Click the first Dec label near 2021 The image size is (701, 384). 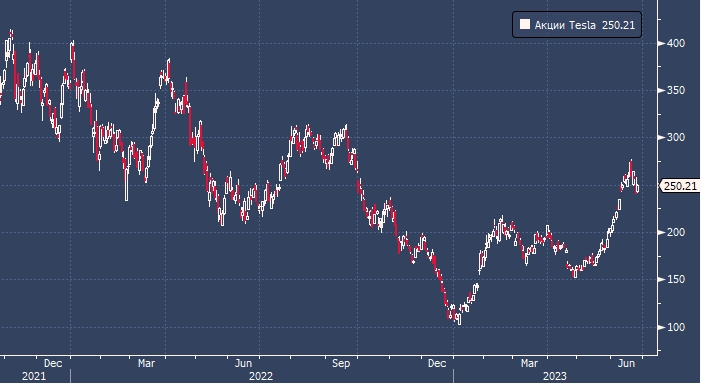tap(53, 363)
